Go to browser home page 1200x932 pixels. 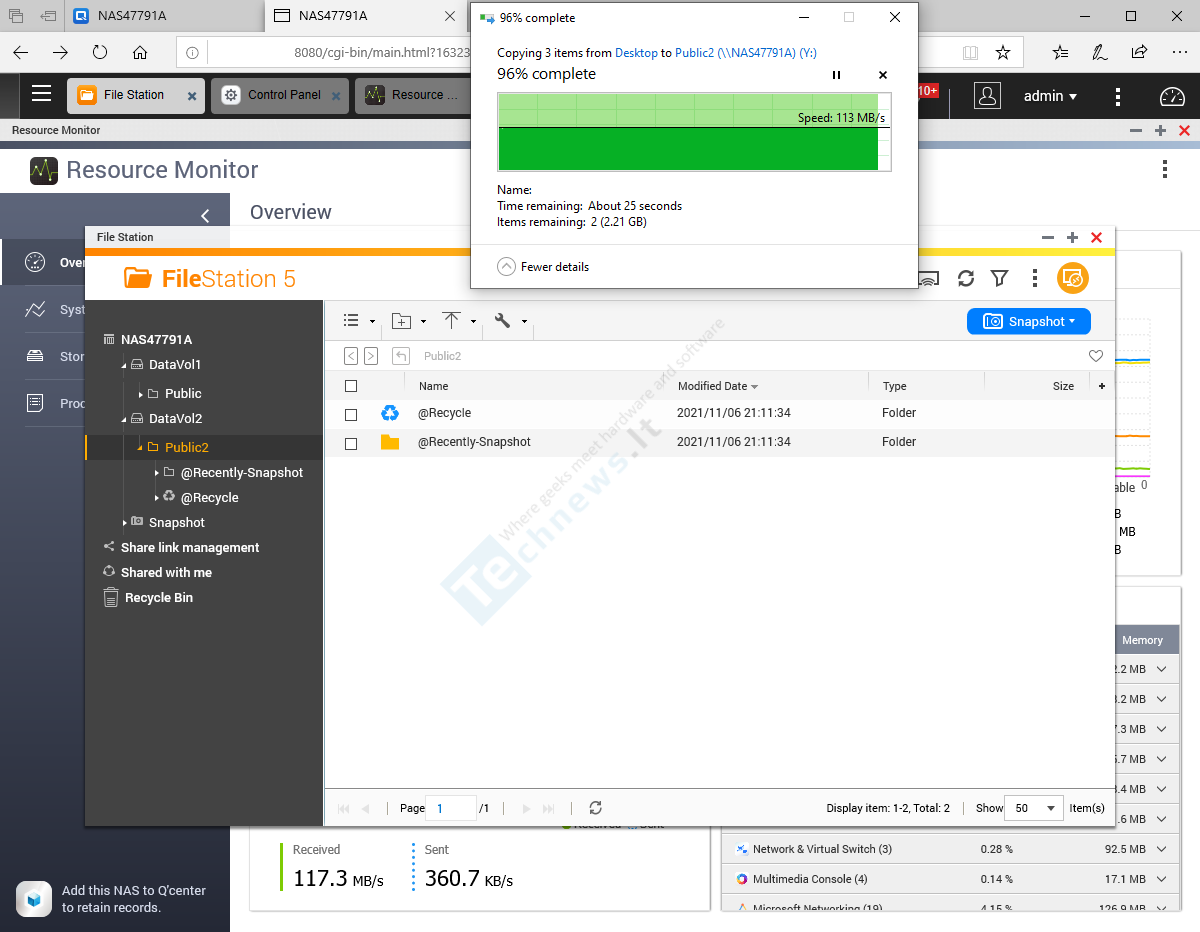pyautogui.click(x=140, y=53)
